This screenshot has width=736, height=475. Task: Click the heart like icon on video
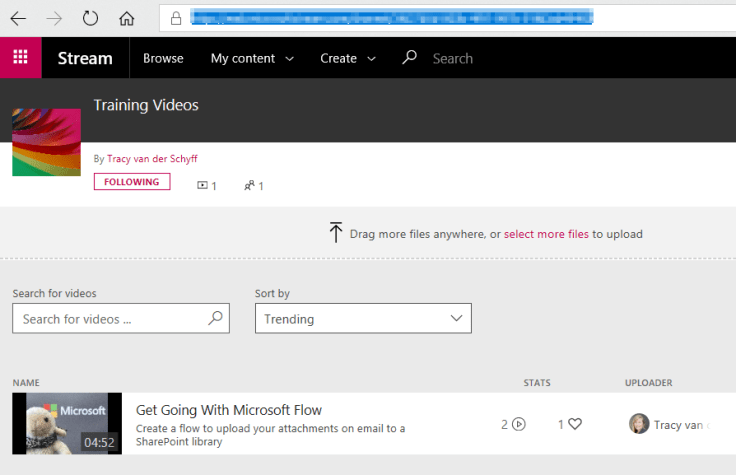(x=575, y=424)
